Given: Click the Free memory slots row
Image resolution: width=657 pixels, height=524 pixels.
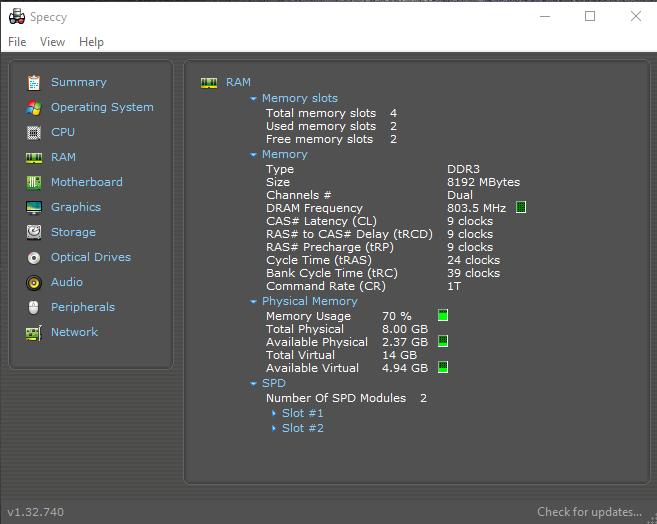Looking at the screenshot, I should (331, 139).
